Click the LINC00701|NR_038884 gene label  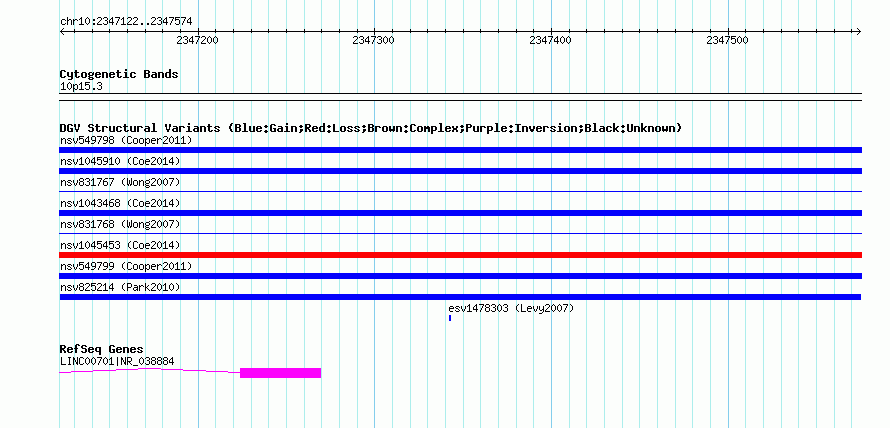pos(117,361)
